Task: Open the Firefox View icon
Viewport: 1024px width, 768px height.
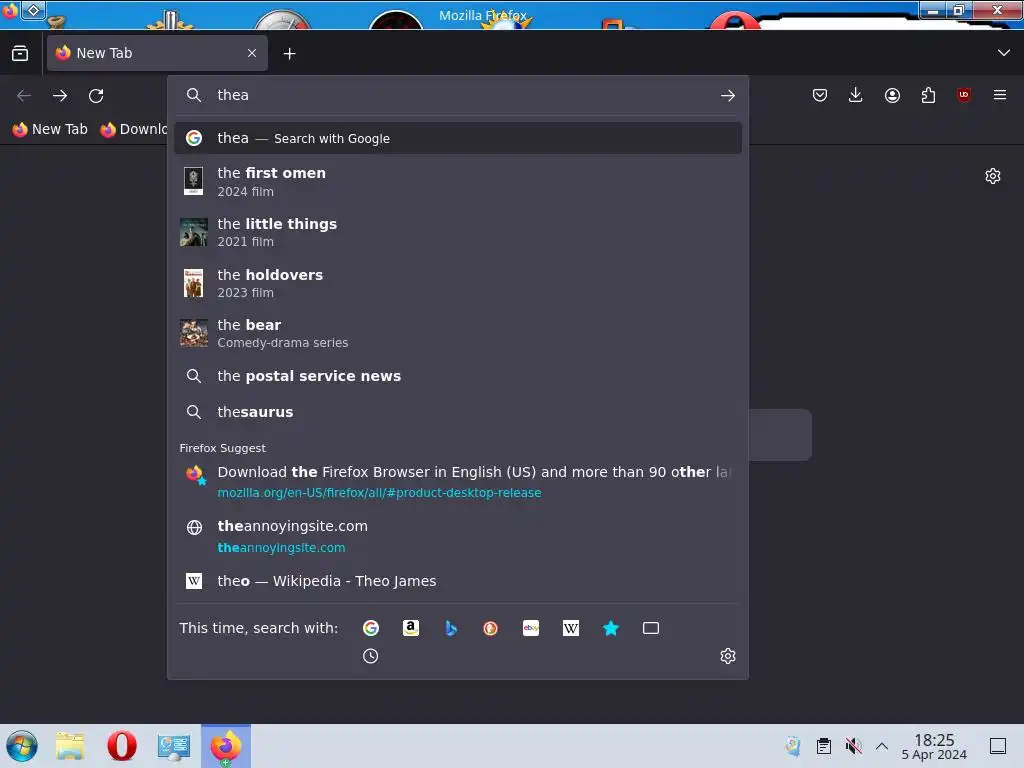Action: [x=20, y=53]
